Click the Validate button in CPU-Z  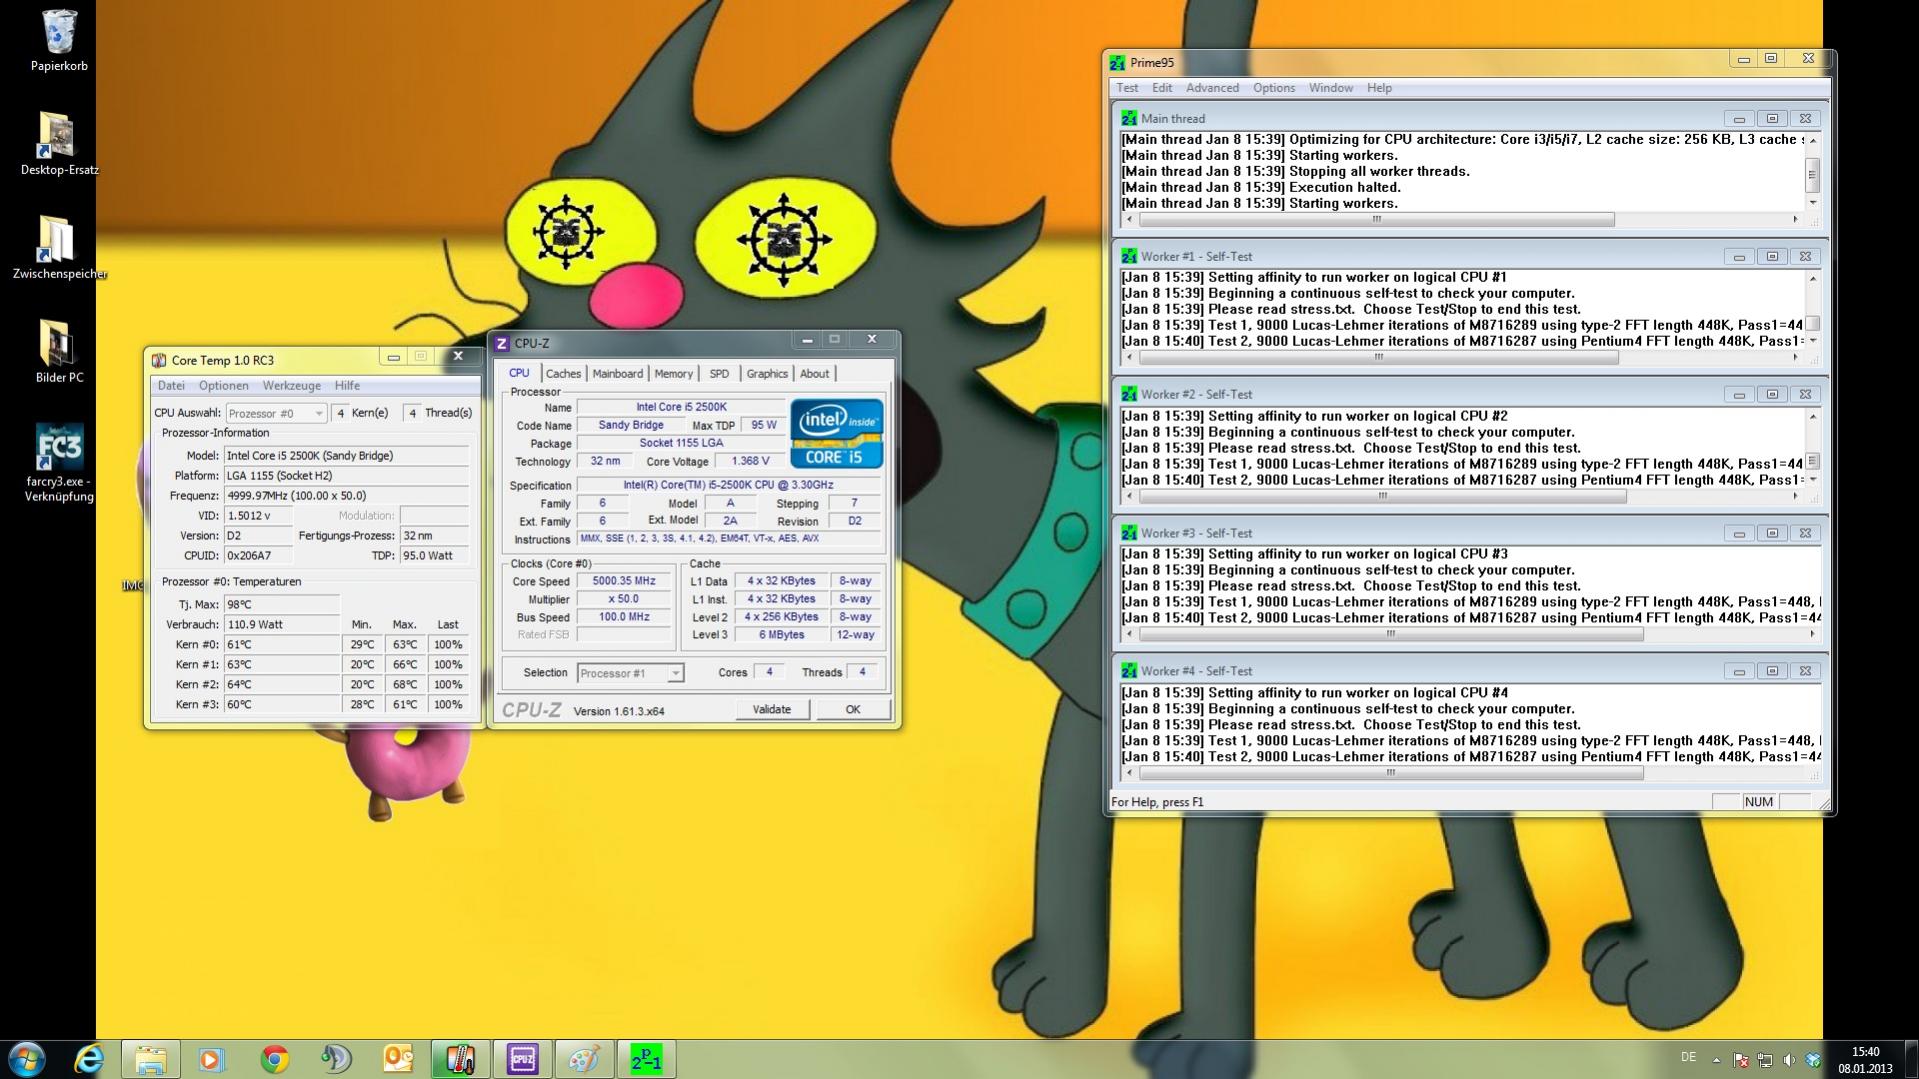pyautogui.click(x=771, y=710)
